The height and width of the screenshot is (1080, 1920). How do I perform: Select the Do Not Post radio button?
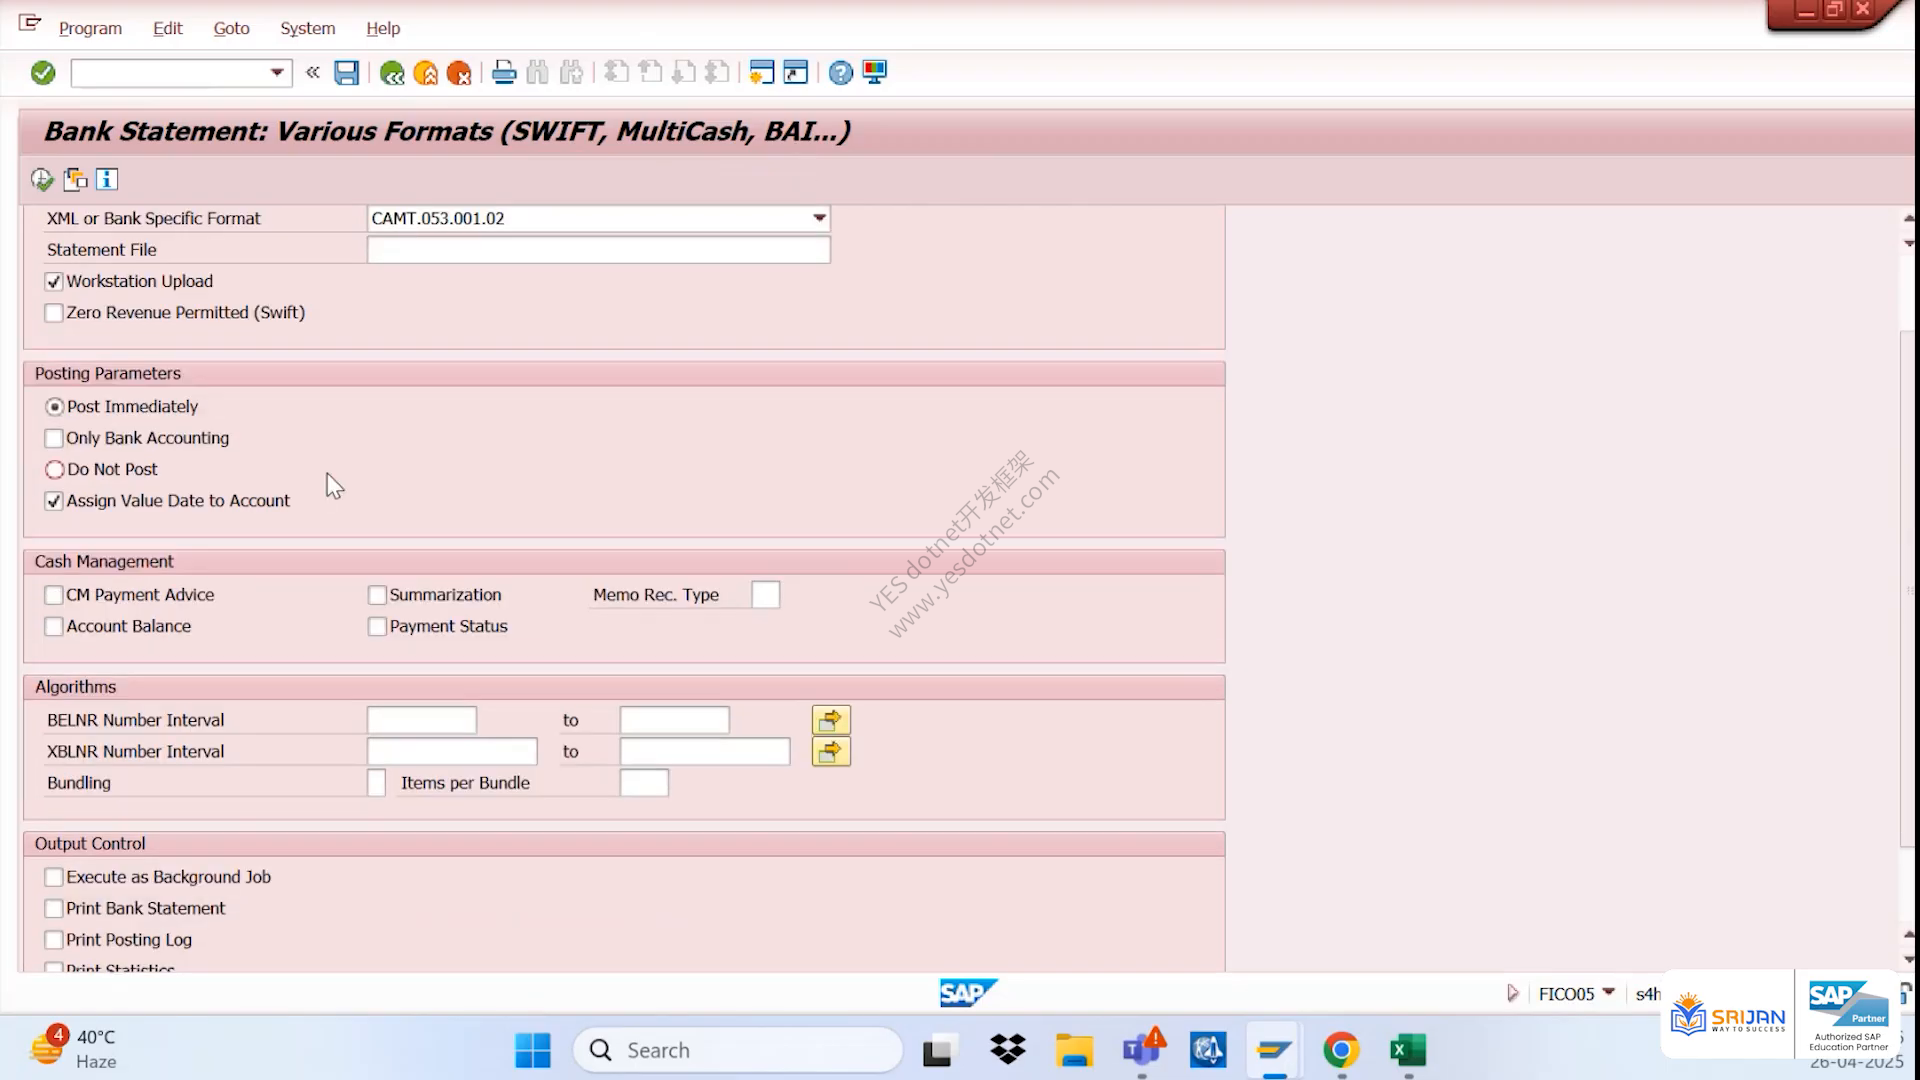54,470
